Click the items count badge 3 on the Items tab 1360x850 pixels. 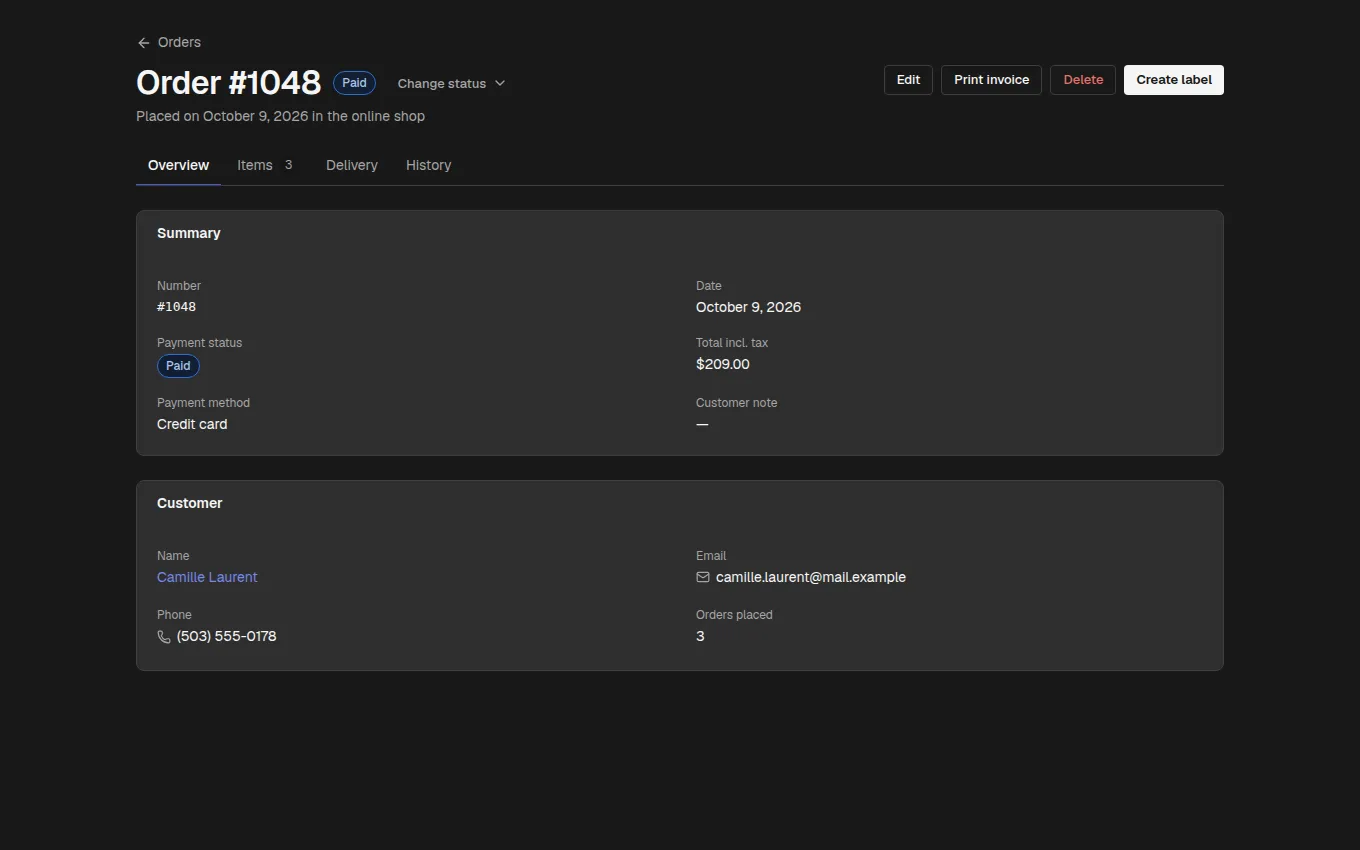point(288,165)
